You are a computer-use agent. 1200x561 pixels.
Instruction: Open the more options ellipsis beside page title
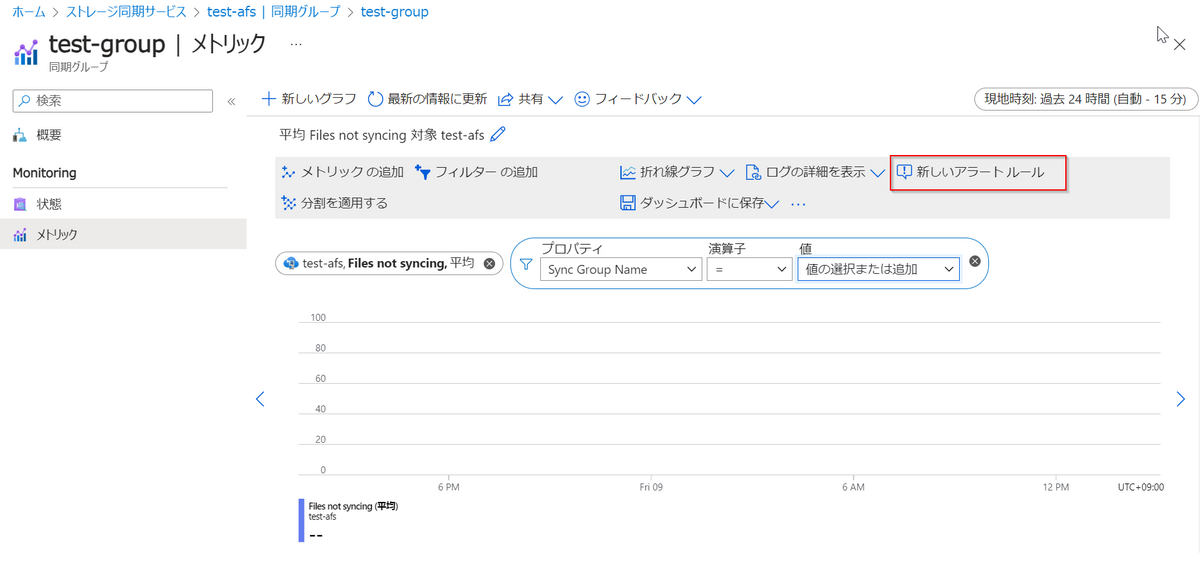pos(295,45)
